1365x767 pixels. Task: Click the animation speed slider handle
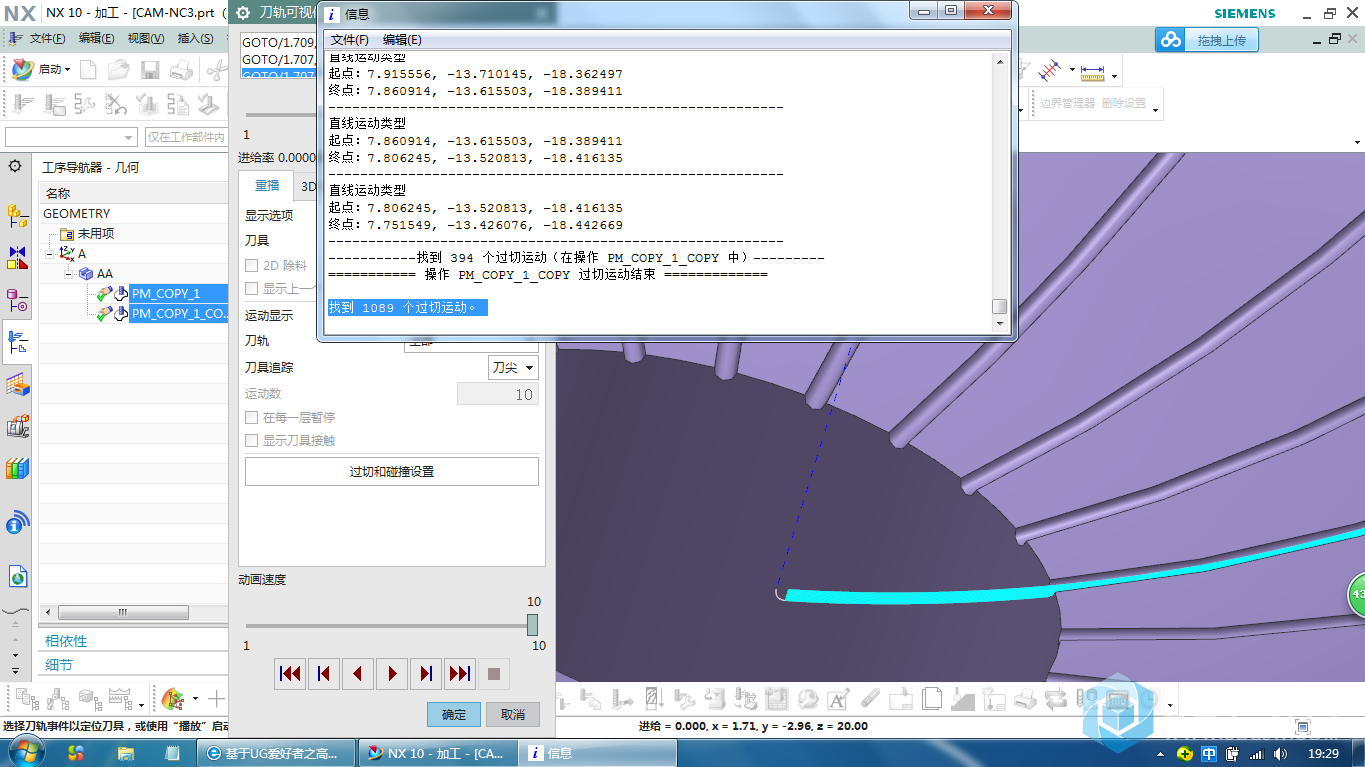click(x=532, y=625)
